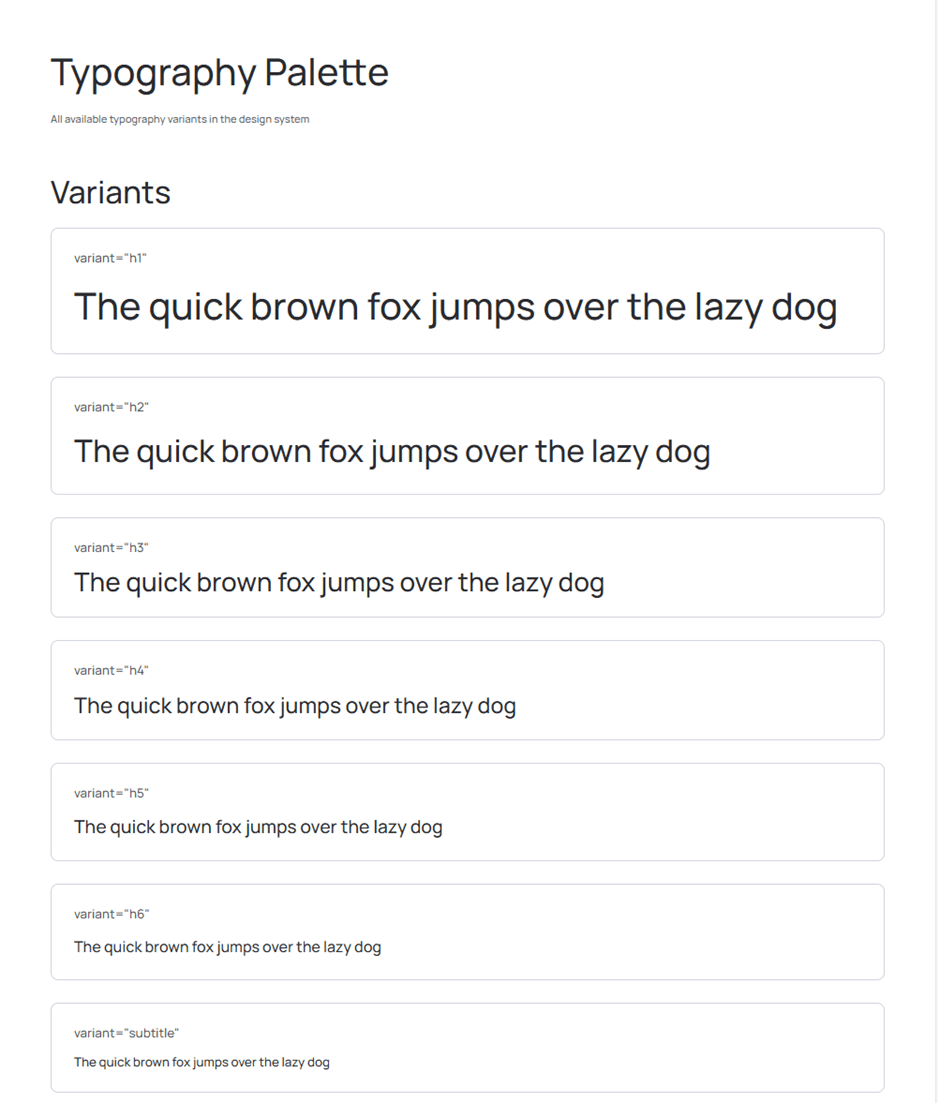Select the subtitle sample sentence text
The image size is (940, 1103).
pos(201,1062)
